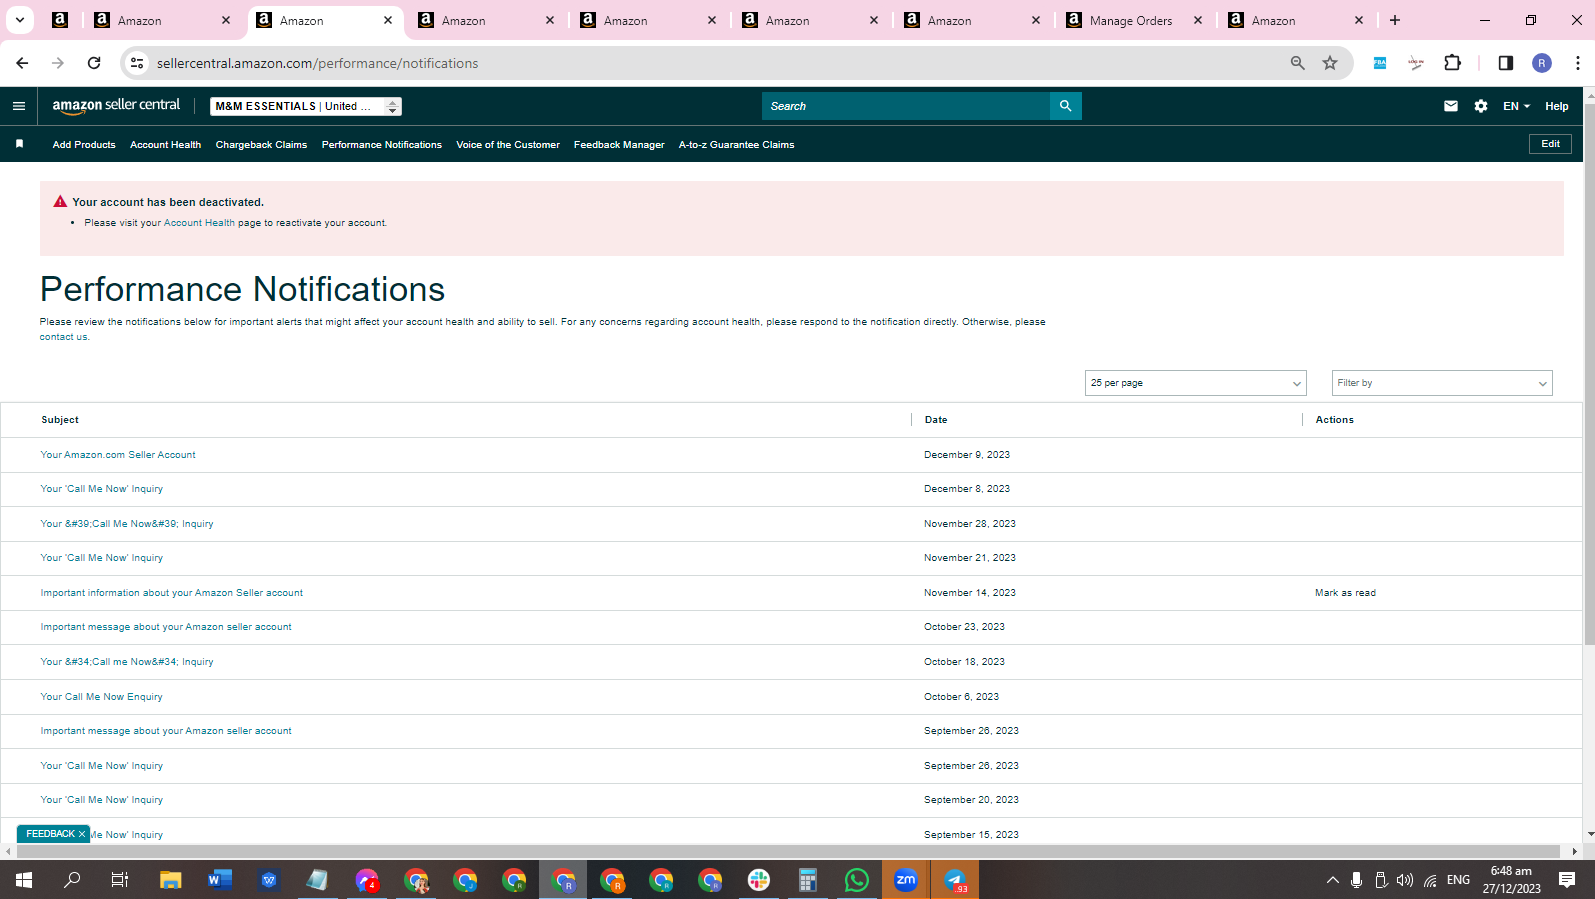The image size is (1595, 899).
Task: Open File Explorer from the taskbar
Action: [x=171, y=880]
